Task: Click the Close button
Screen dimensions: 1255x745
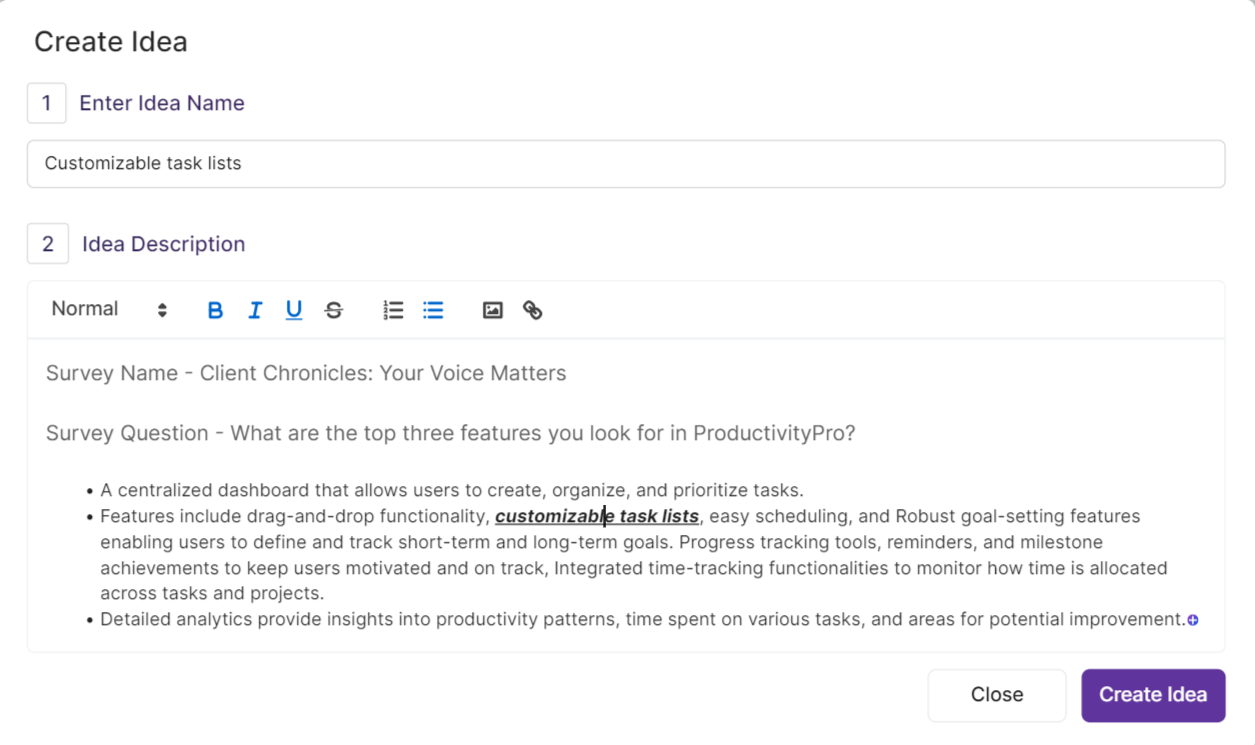Action: 996,694
